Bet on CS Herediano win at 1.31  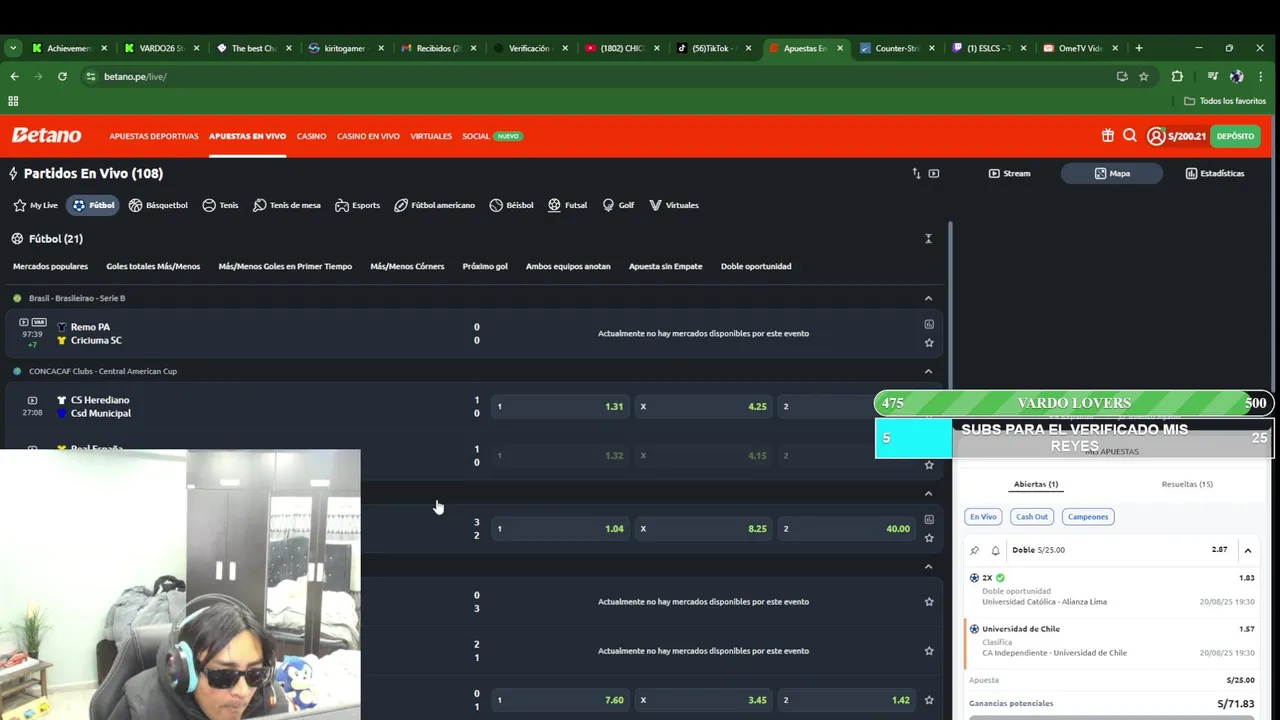pos(560,407)
